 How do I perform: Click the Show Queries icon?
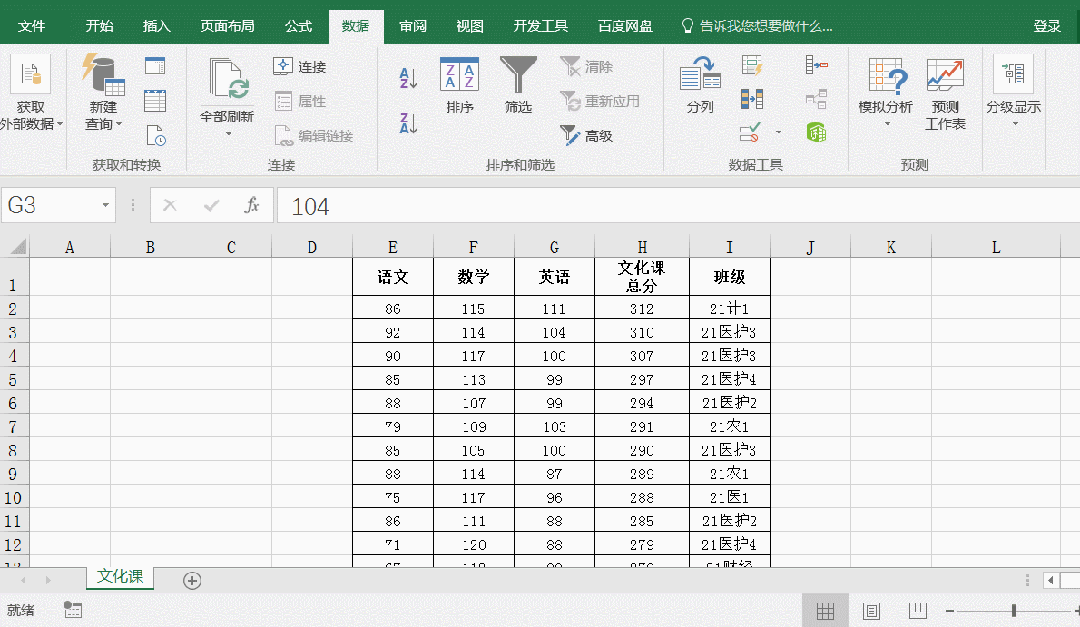tap(155, 66)
